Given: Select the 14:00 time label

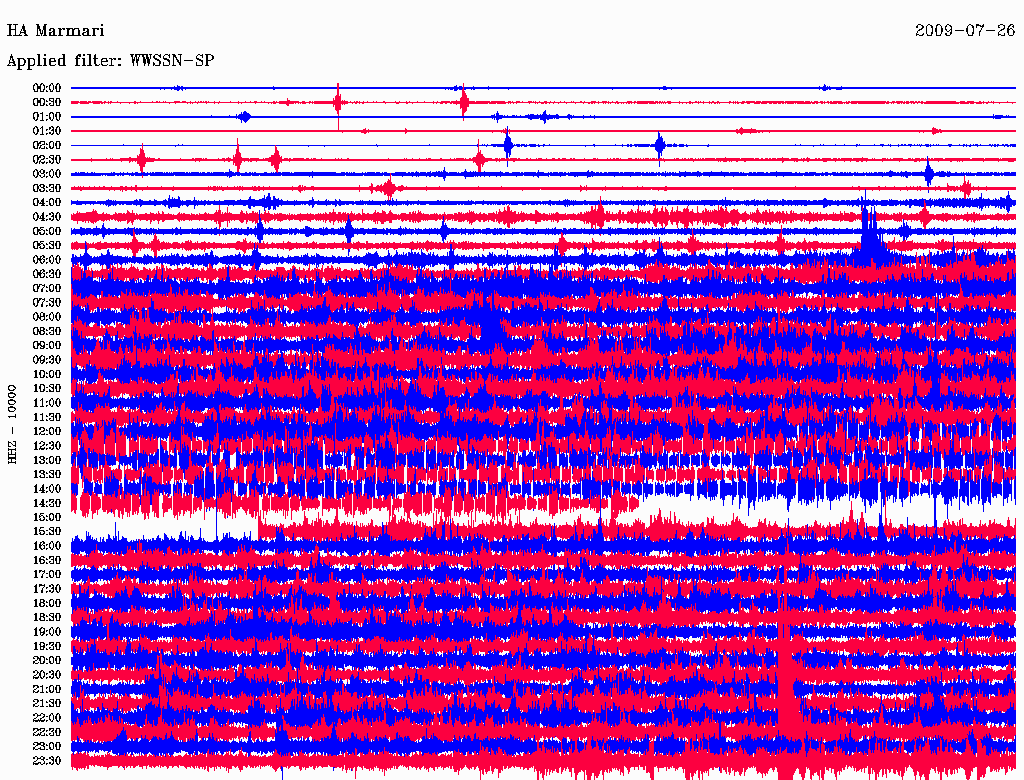Looking at the screenshot, I should tap(47, 489).
